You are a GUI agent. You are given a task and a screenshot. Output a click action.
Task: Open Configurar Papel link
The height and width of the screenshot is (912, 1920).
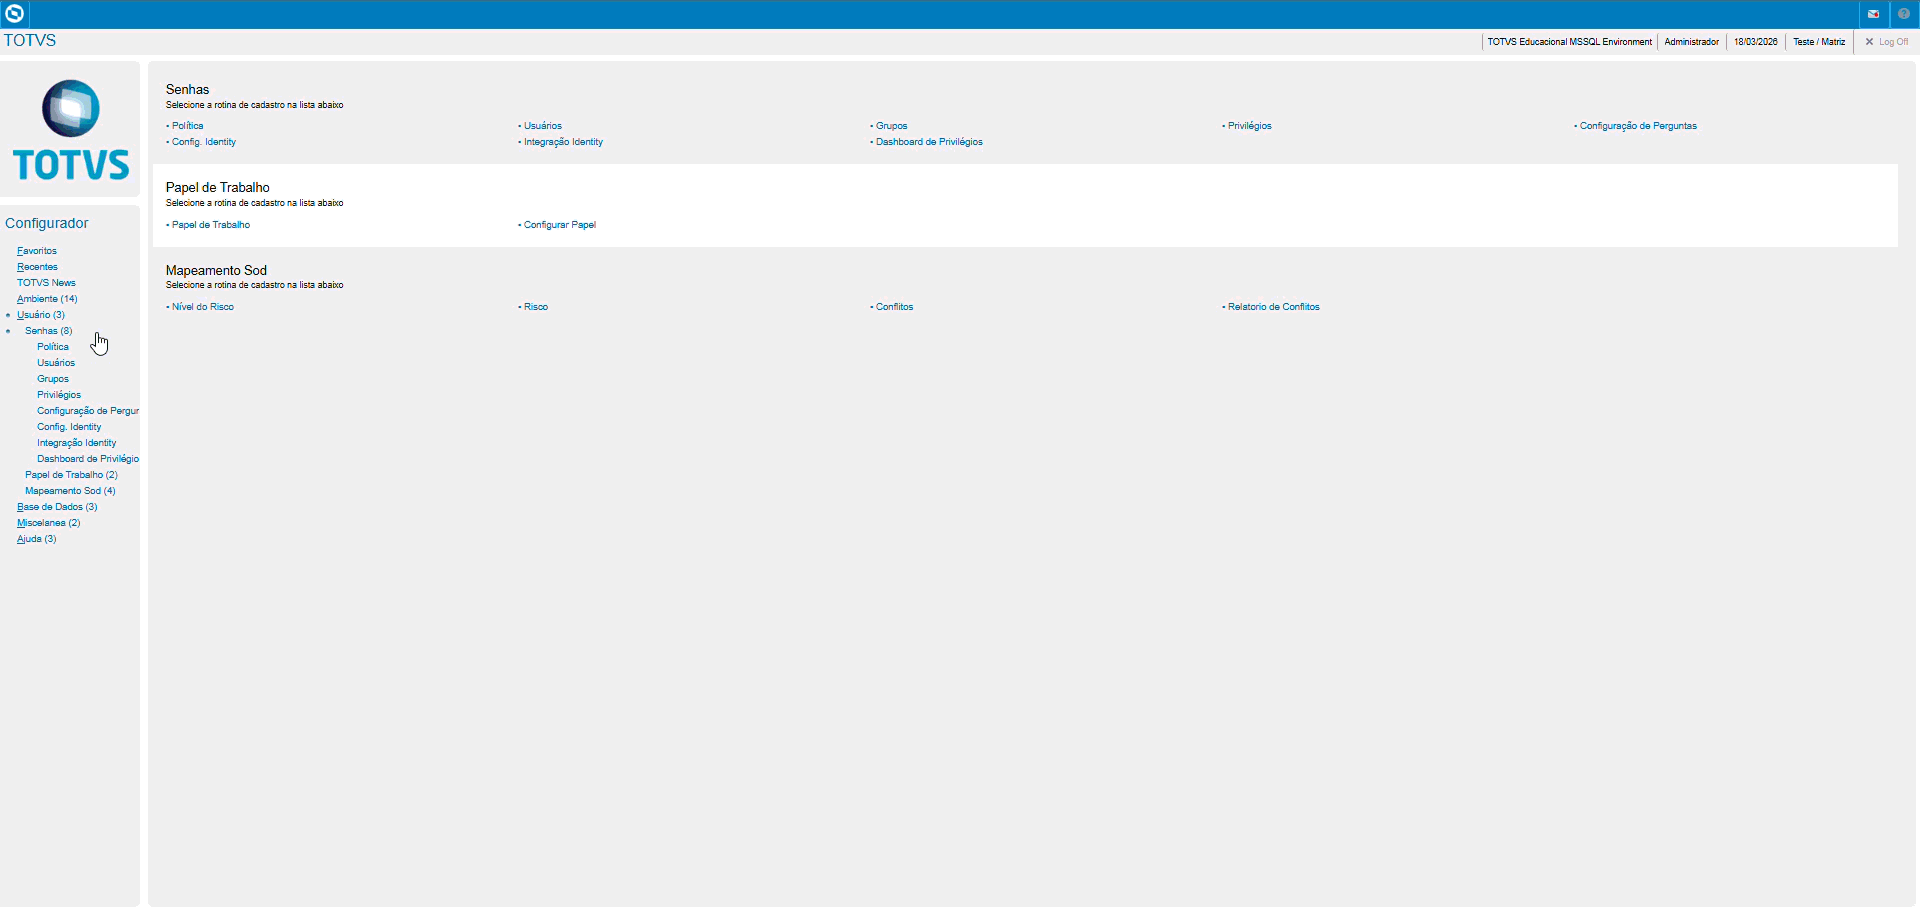coord(560,225)
